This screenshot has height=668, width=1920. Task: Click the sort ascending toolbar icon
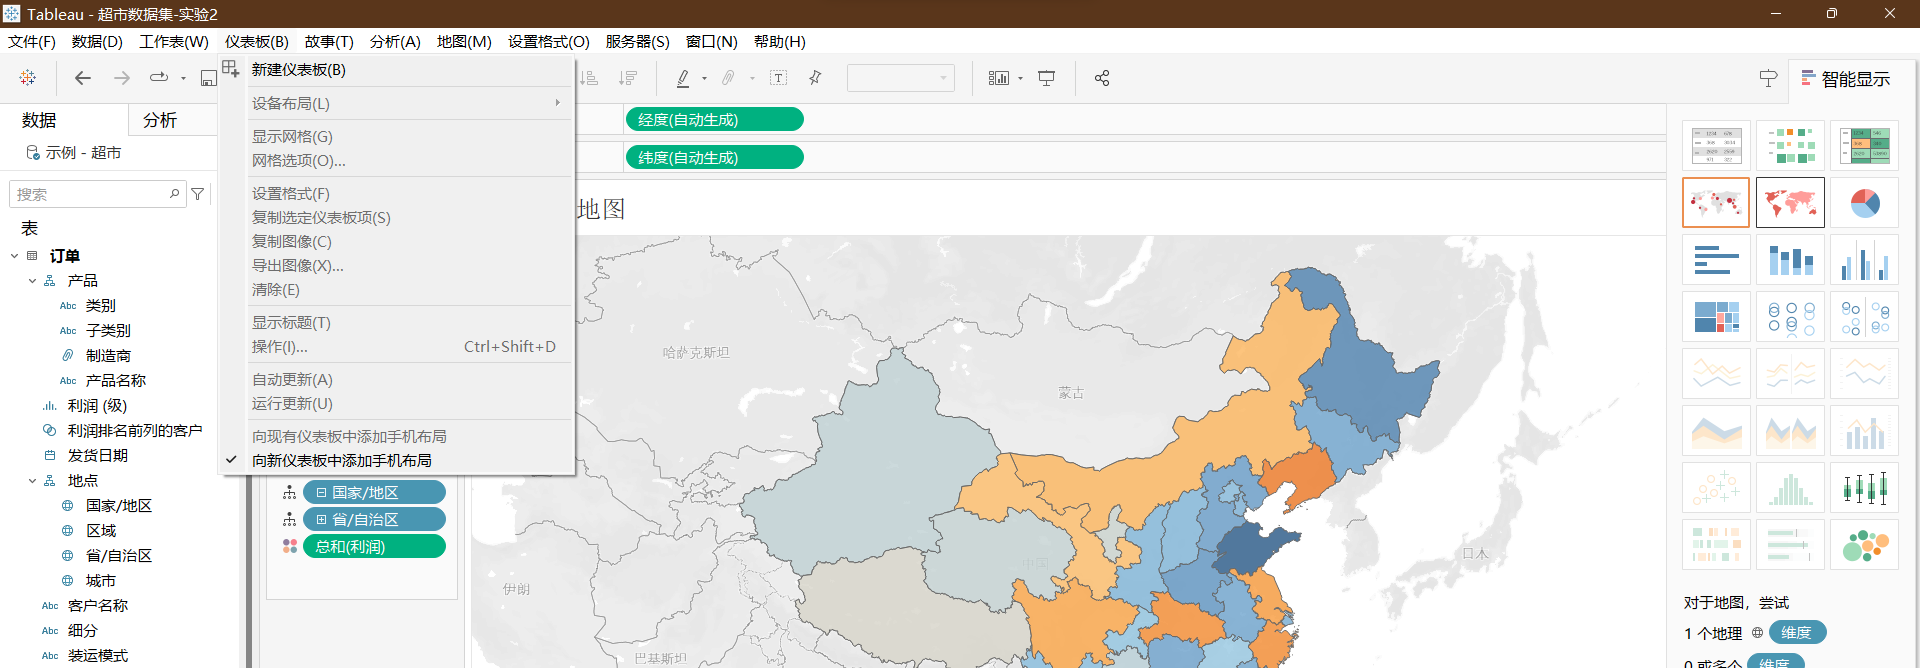[x=589, y=77]
